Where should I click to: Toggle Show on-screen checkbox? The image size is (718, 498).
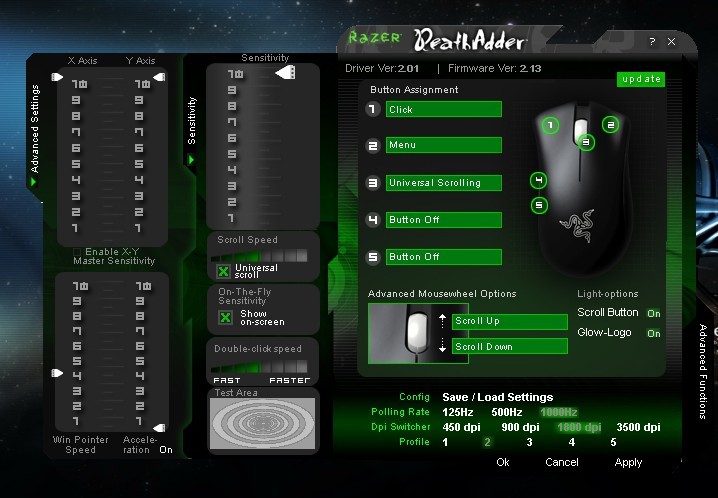tap(225, 317)
